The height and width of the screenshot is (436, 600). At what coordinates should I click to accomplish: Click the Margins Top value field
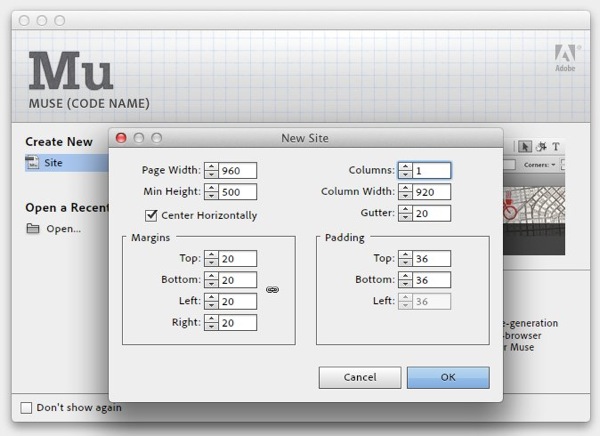point(238,258)
